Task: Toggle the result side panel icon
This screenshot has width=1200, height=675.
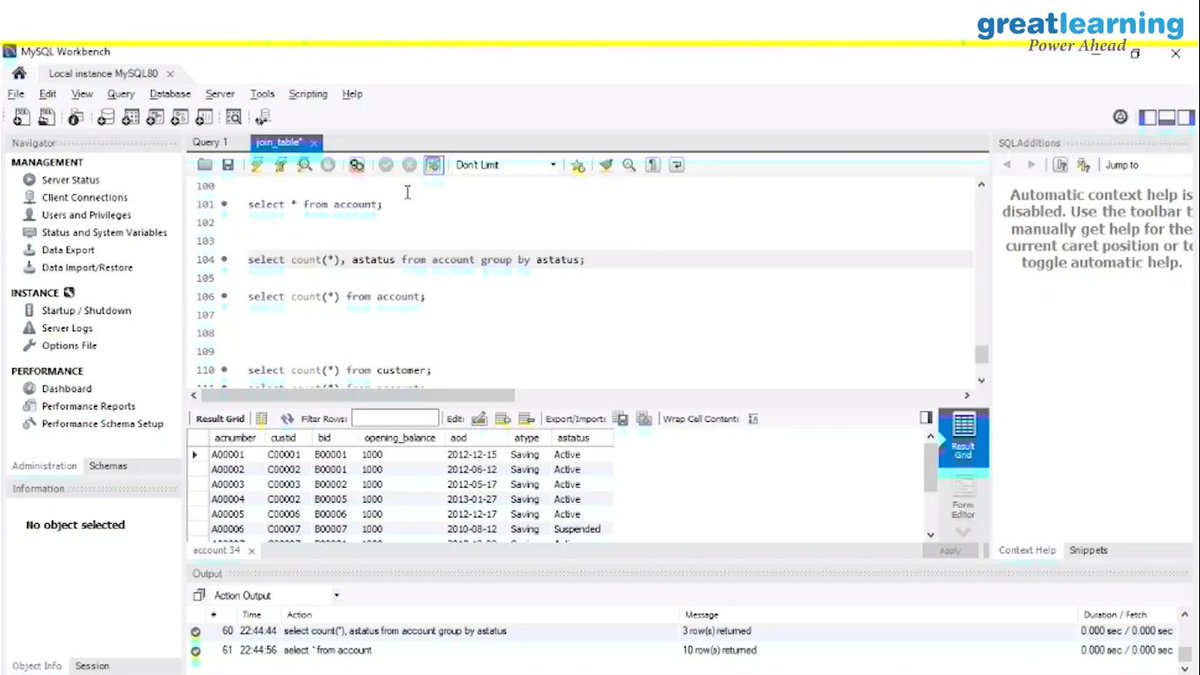Action: (x=926, y=418)
